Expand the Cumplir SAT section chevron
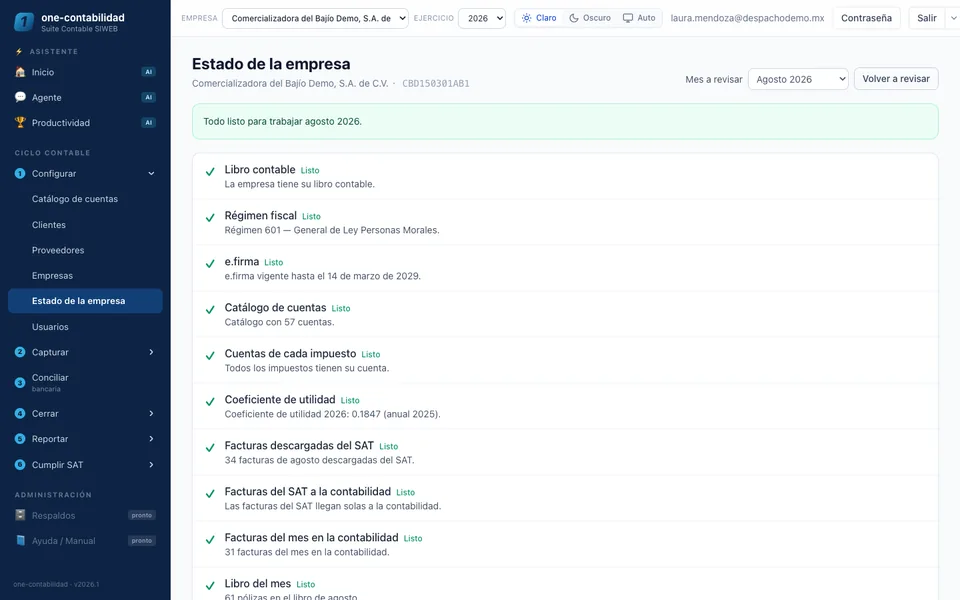 coord(151,465)
